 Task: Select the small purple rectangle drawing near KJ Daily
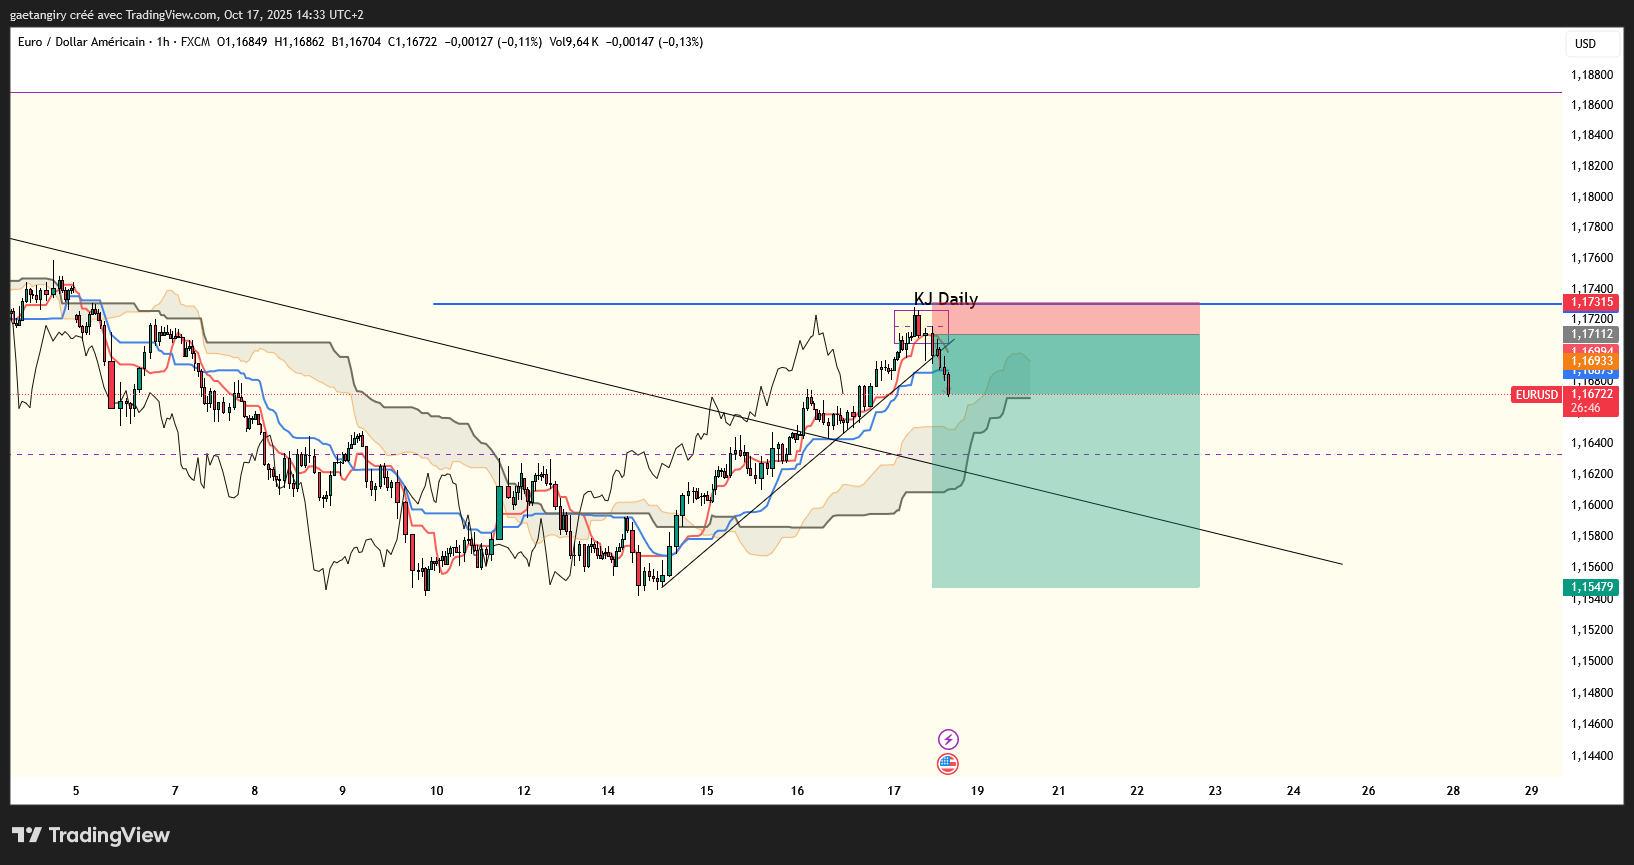(921, 327)
